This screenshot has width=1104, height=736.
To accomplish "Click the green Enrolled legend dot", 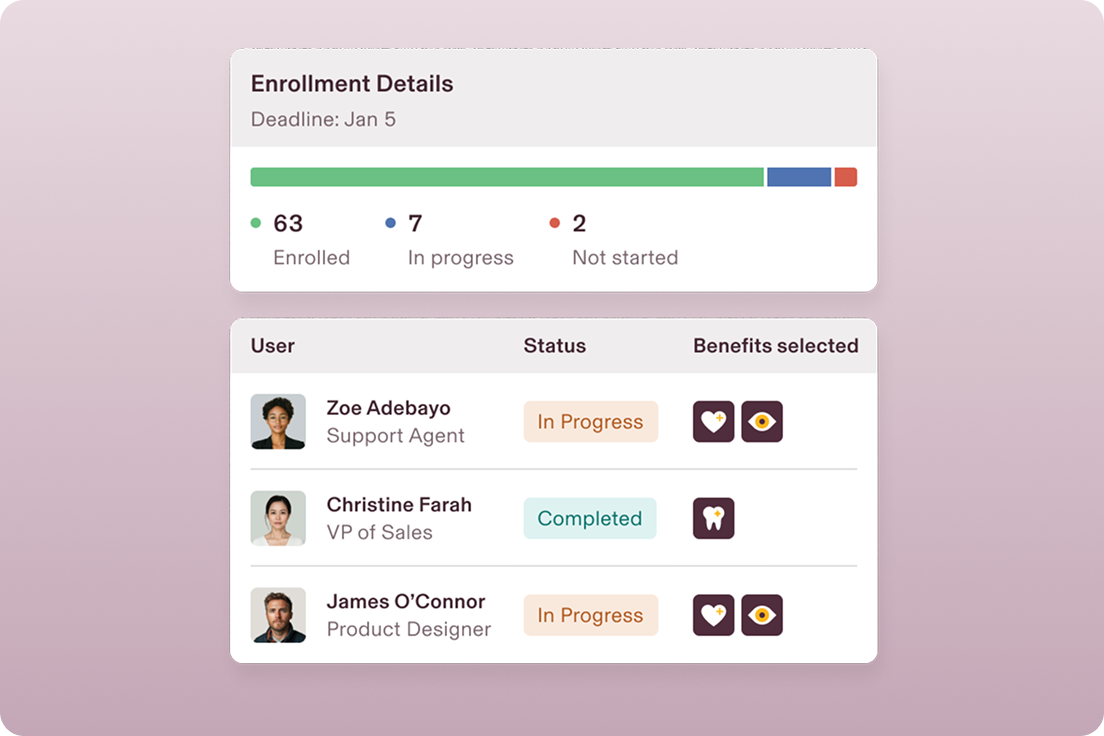I will tap(257, 223).
